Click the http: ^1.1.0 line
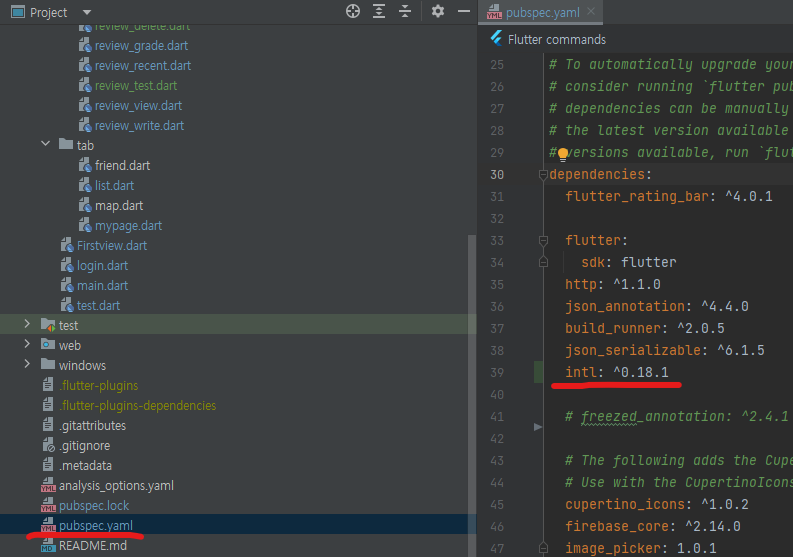The image size is (793, 557). pyautogui.click(x=612, y=284)
